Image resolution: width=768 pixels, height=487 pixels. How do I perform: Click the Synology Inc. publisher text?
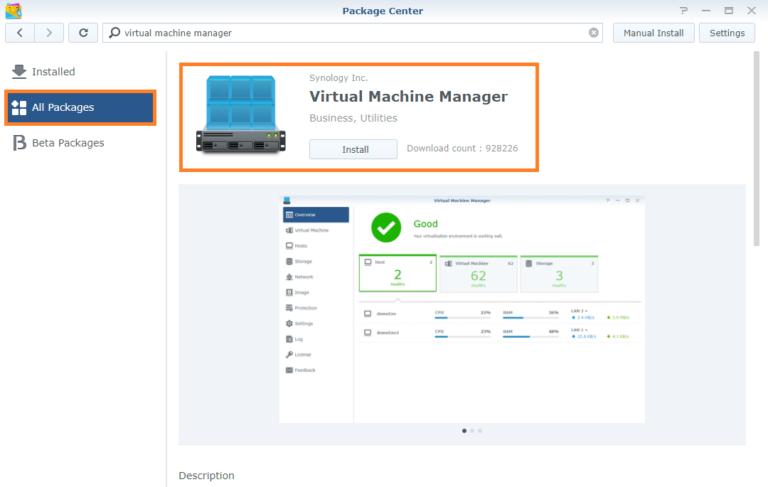point(338,78)
